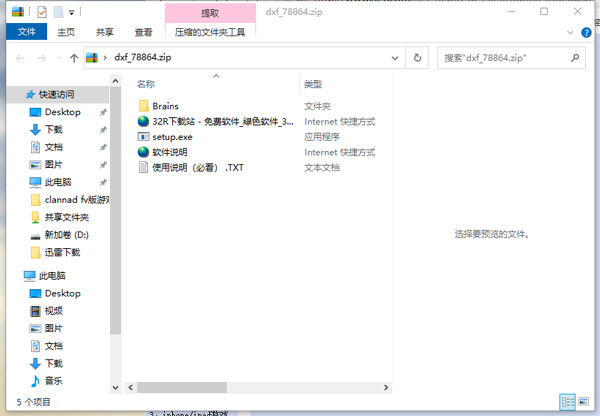Image resolution: width=600 pixels, height=416 pixels.
Task: Click the zip icon in the address bar
Action: point(92,58)
